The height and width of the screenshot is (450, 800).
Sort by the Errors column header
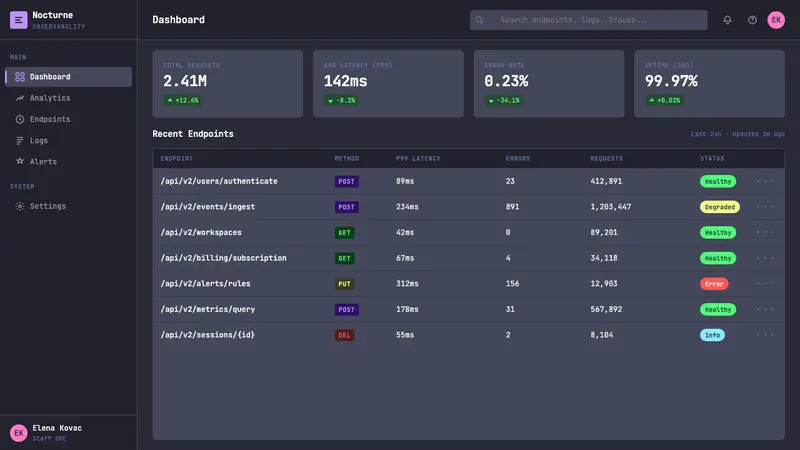(x=518, y=159)
